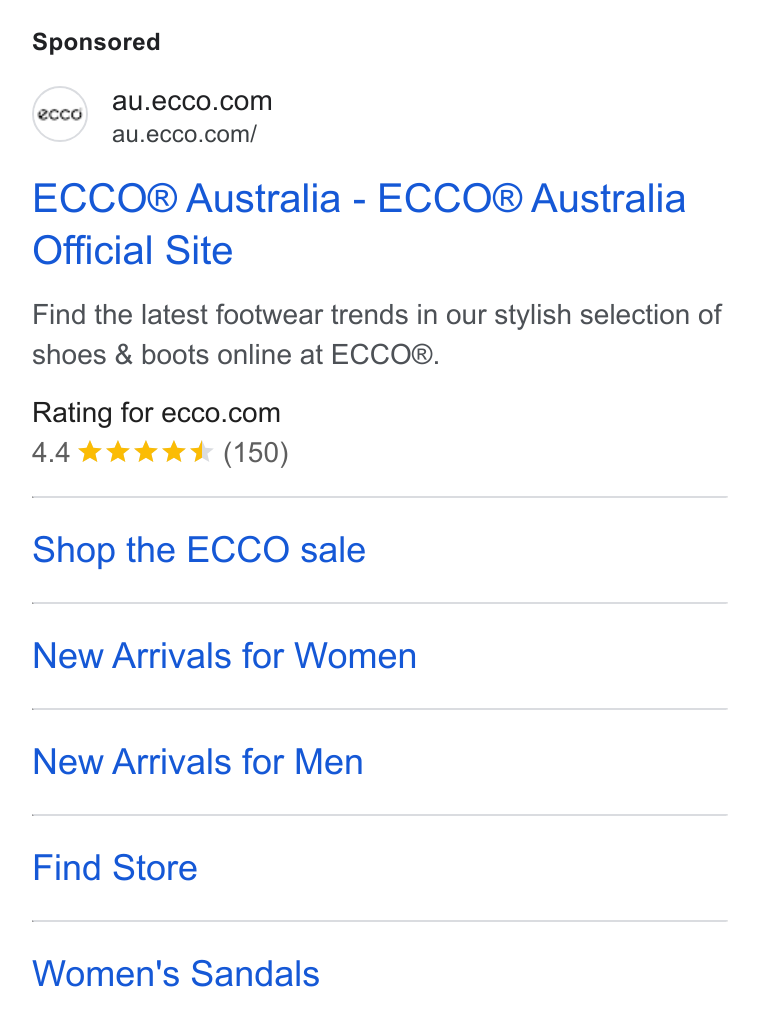
Task: Click the half-filled fifth rating star
Action: click(202, 452)
